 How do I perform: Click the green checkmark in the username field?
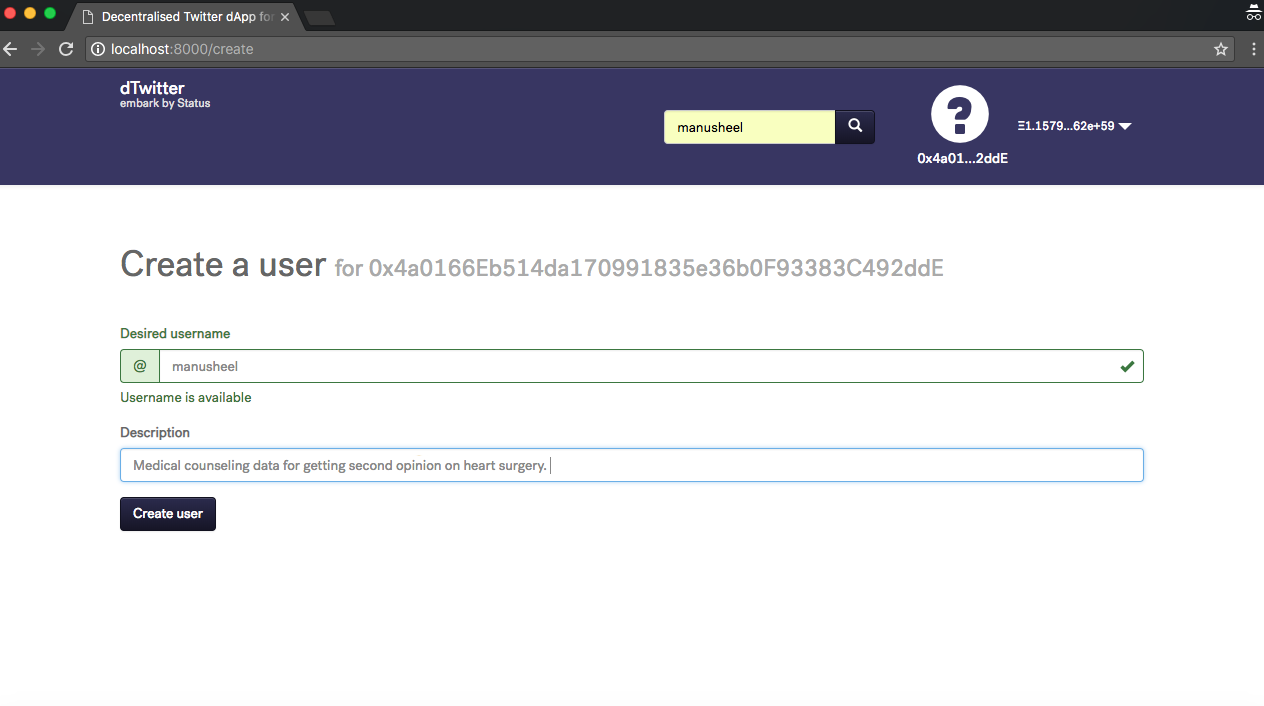click(1127, 365)
